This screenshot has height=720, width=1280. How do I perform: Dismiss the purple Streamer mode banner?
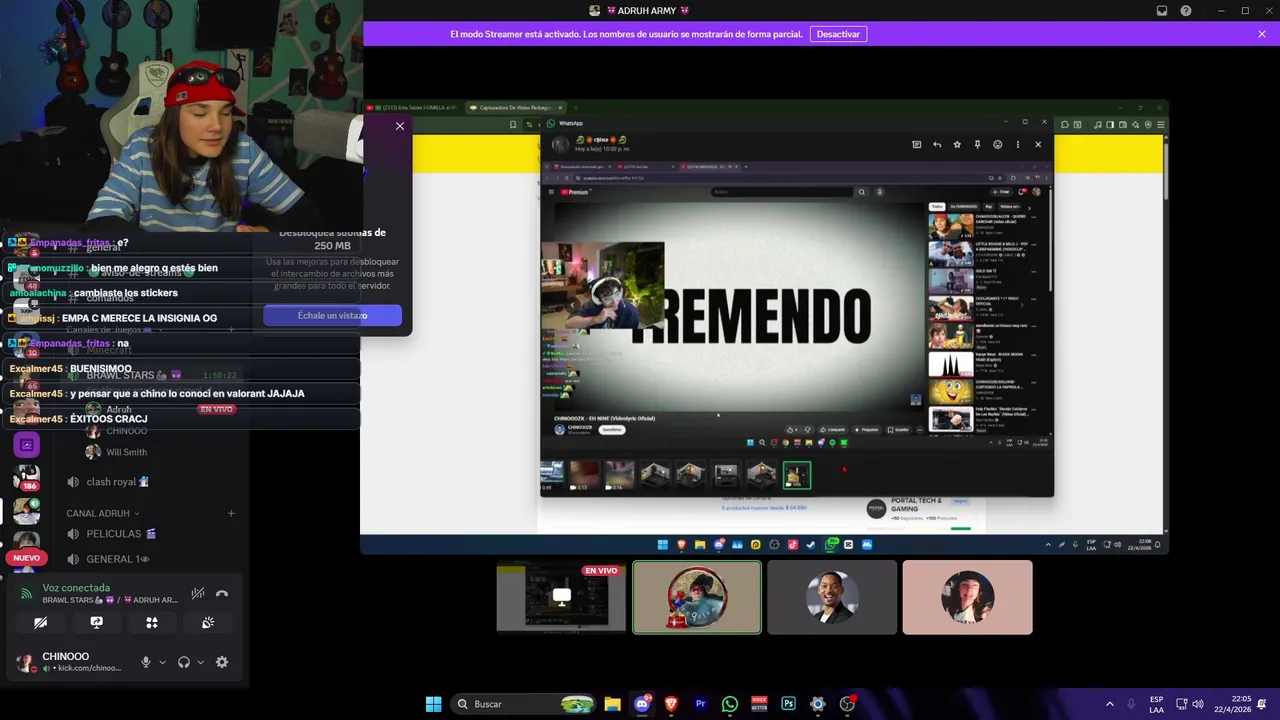pos(1262,34)
